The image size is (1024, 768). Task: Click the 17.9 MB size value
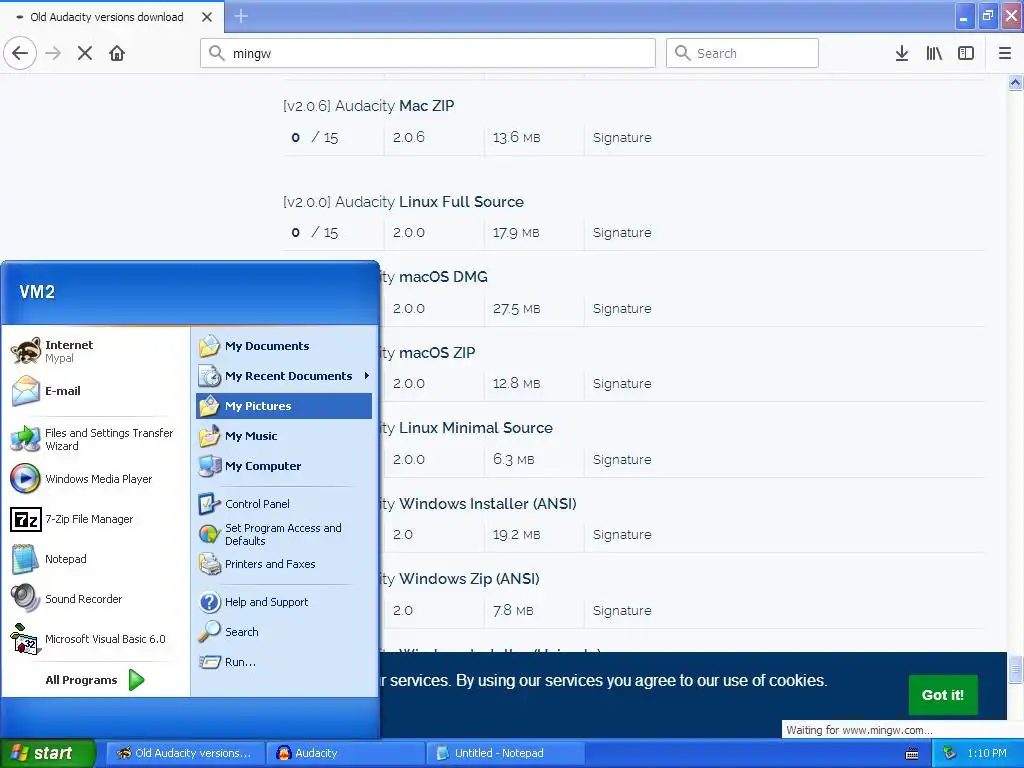tap(516, 233)
